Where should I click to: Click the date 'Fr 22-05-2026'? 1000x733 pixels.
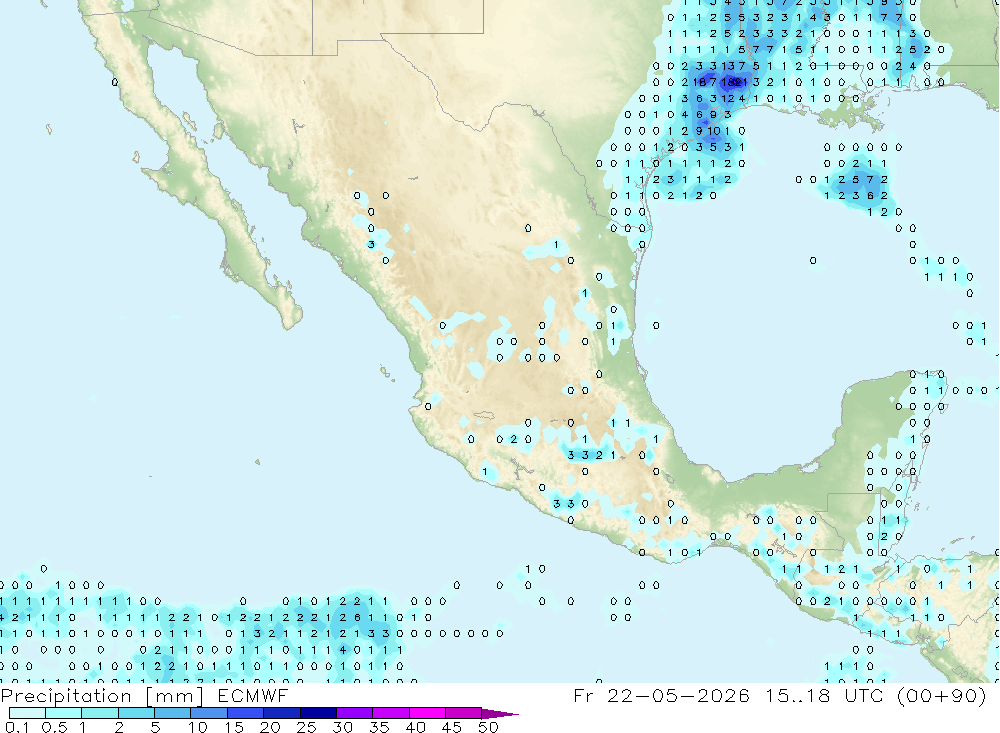click(661, 695)
